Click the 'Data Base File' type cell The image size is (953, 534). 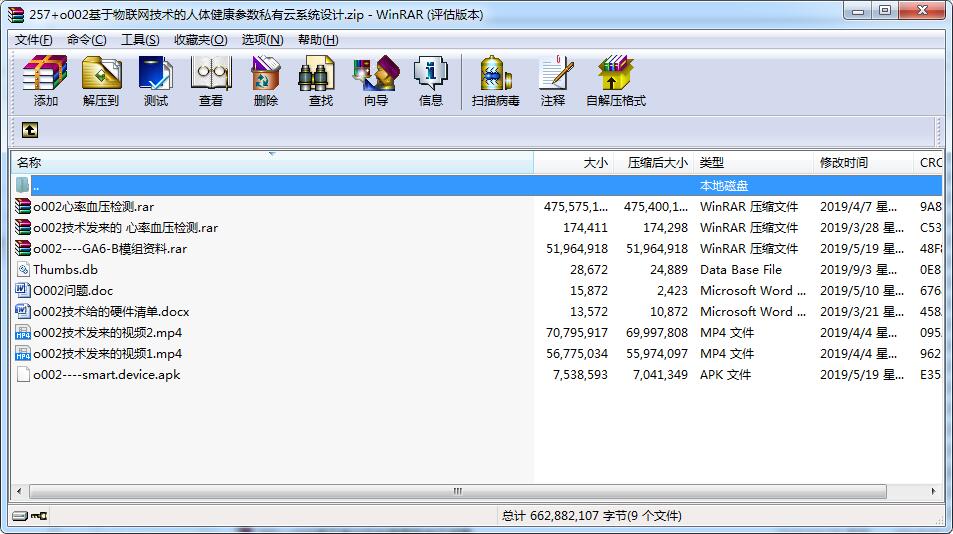pyautogui.click(x=741, y=270)
